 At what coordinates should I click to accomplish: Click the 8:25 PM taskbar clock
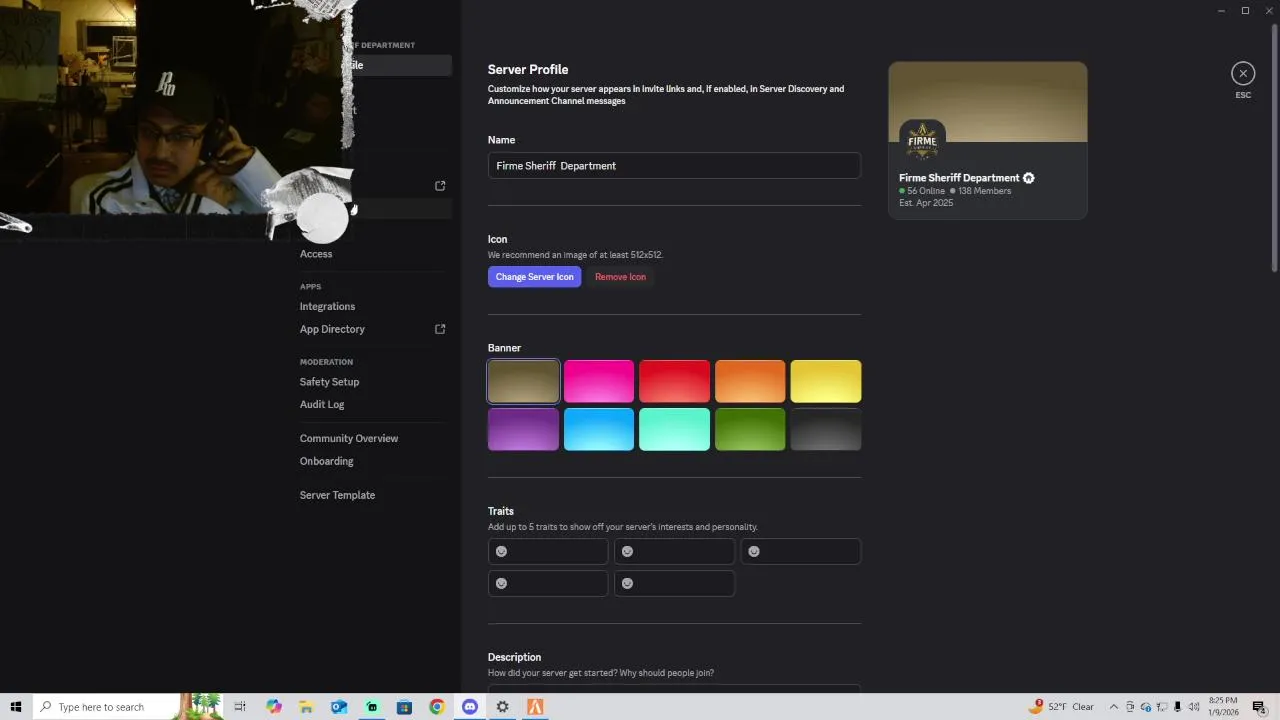1223,707
